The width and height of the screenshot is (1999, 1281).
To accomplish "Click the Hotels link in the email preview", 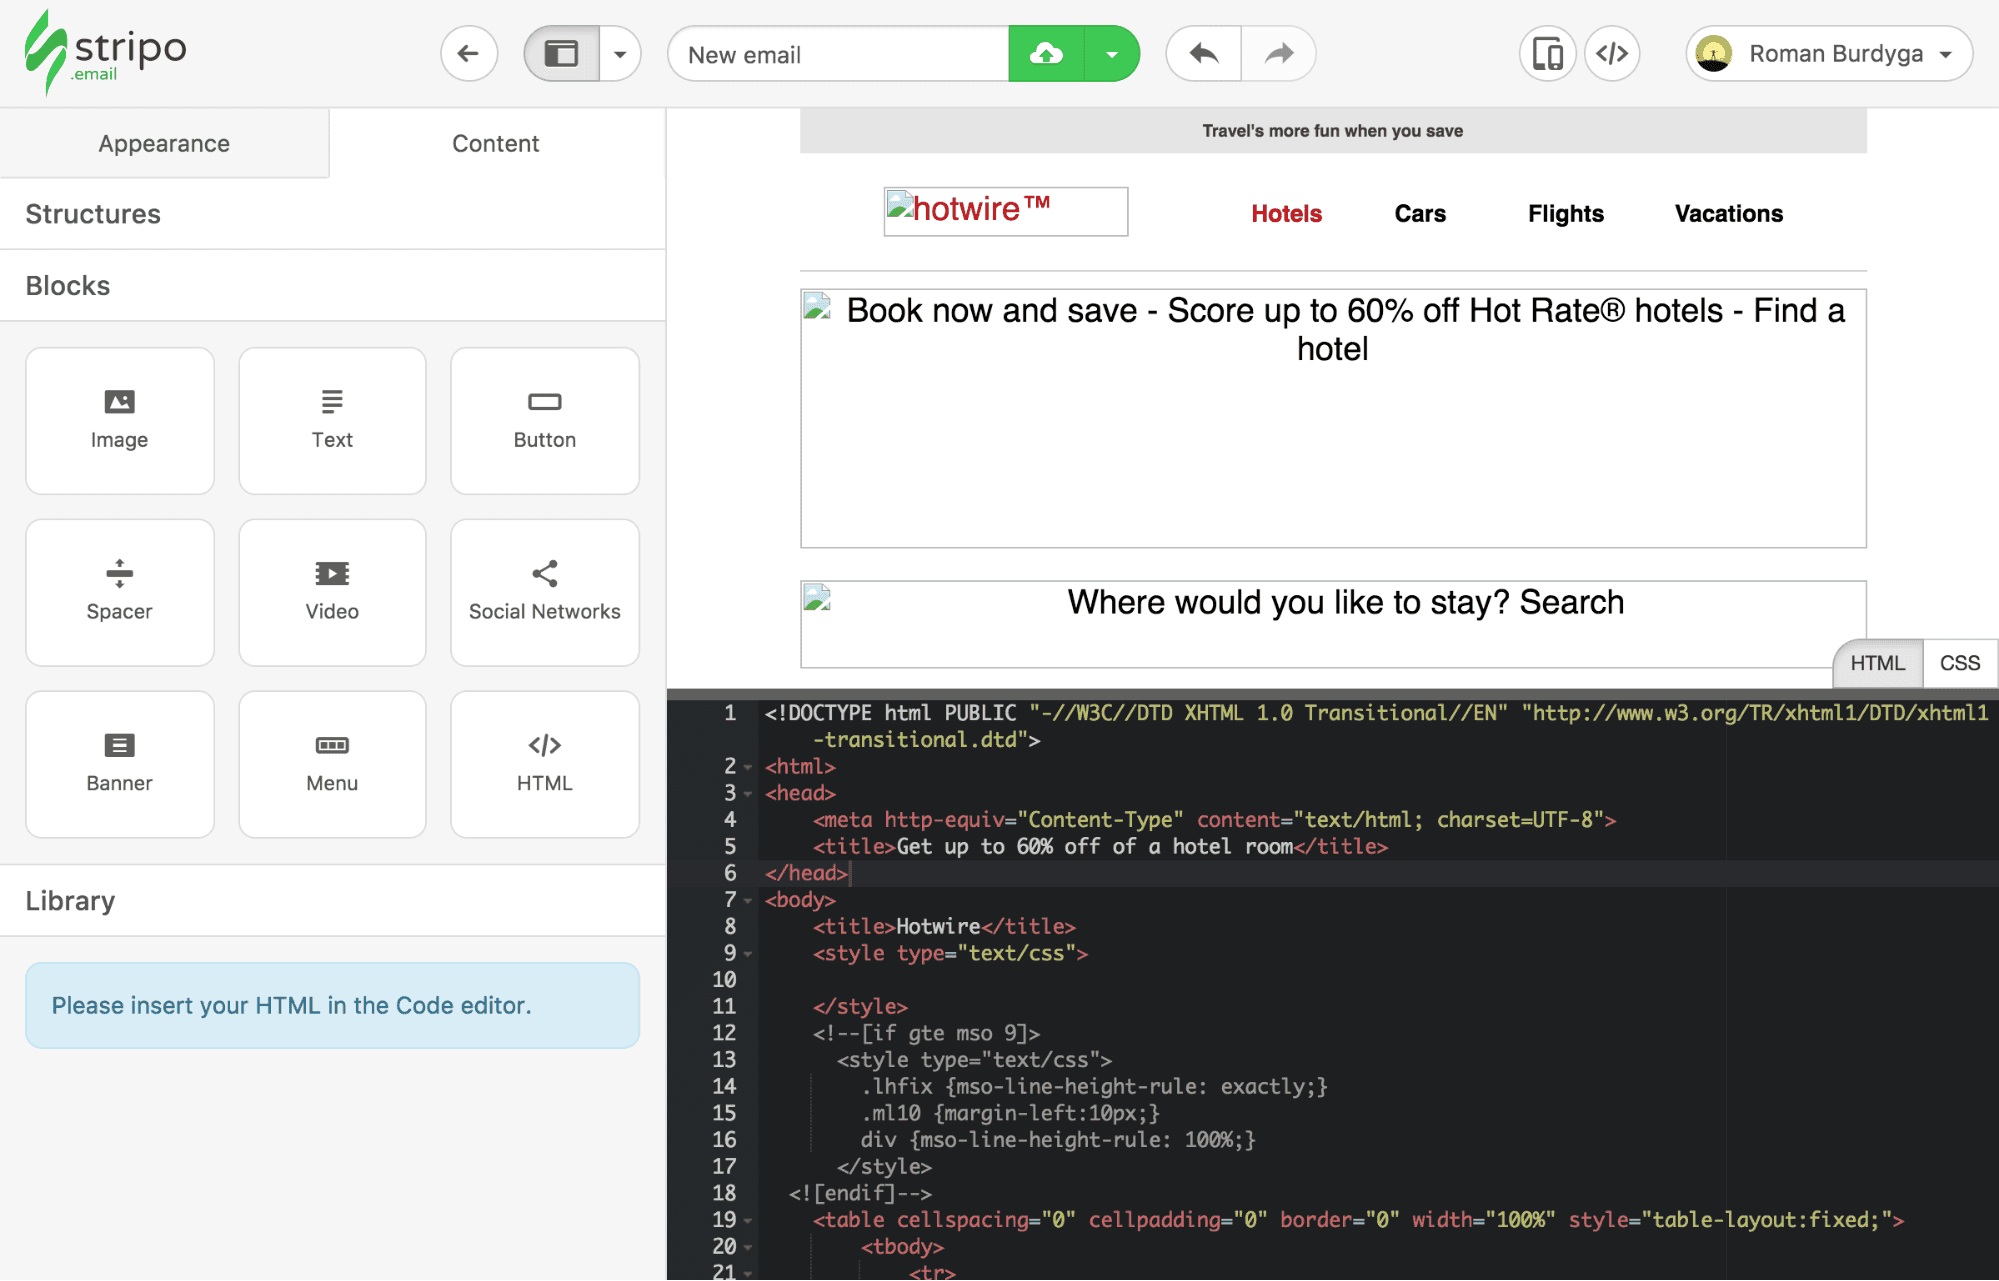I will [1286, 213].
